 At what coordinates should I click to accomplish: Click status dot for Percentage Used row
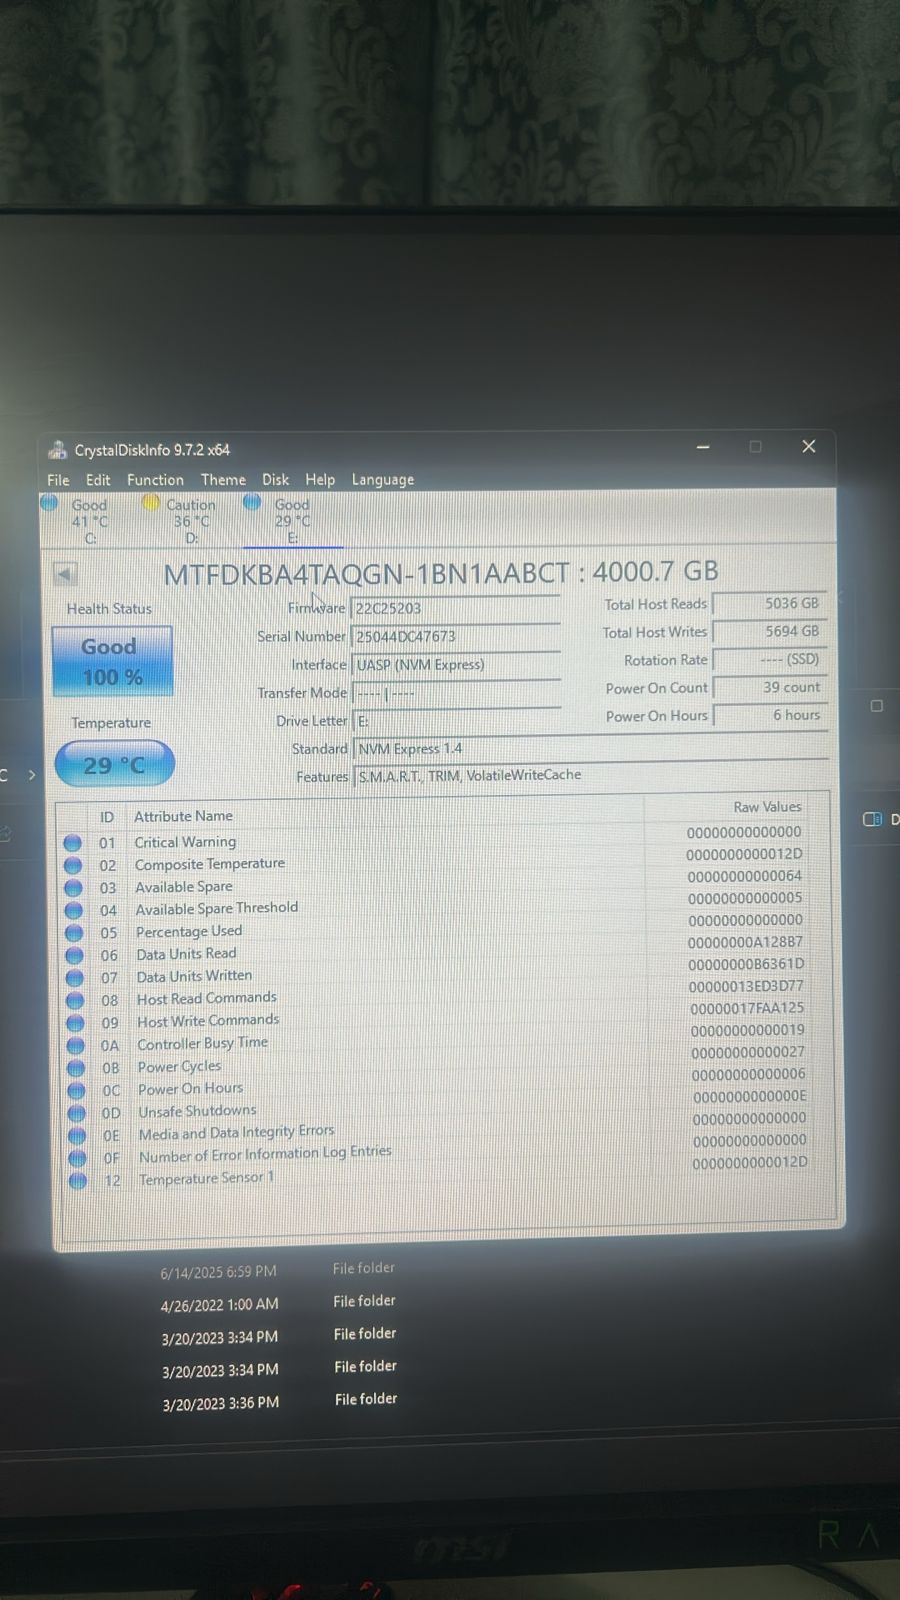point(74,933)
